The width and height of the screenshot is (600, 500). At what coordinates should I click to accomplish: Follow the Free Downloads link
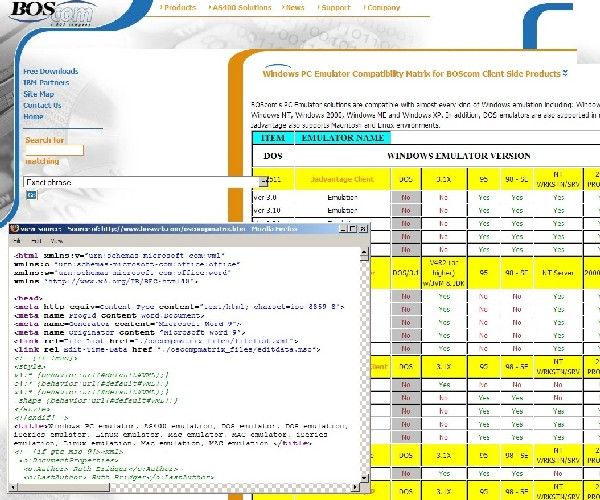(51, 71)
